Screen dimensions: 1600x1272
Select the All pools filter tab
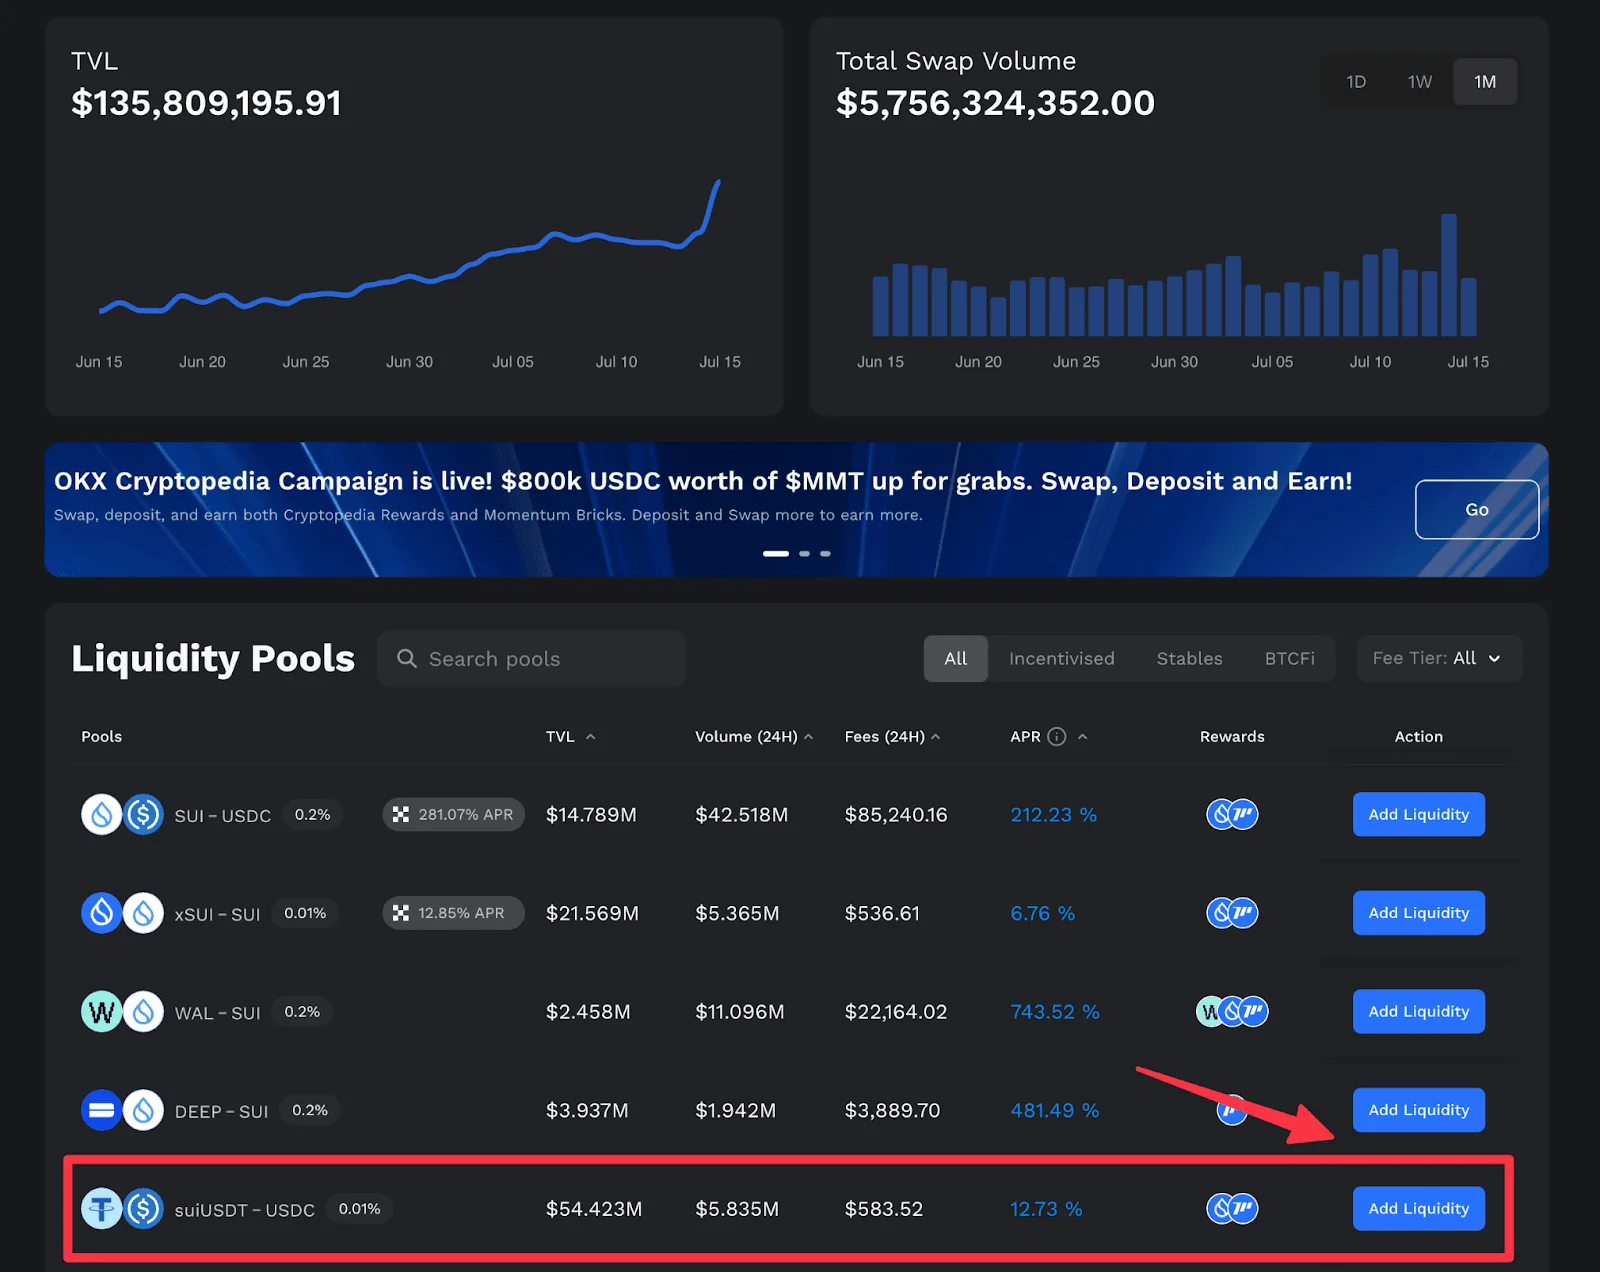point(956,659)
